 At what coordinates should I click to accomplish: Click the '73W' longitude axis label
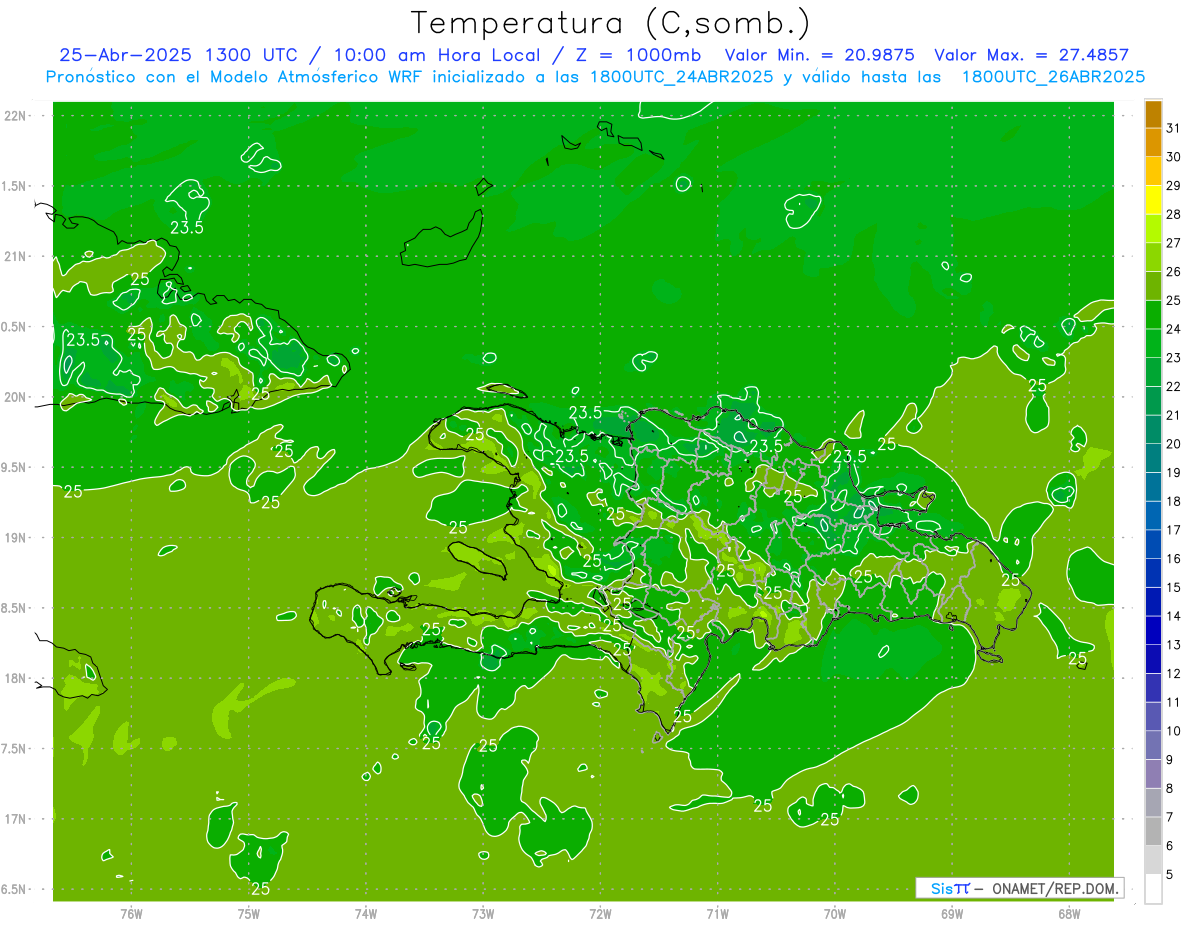483,913
